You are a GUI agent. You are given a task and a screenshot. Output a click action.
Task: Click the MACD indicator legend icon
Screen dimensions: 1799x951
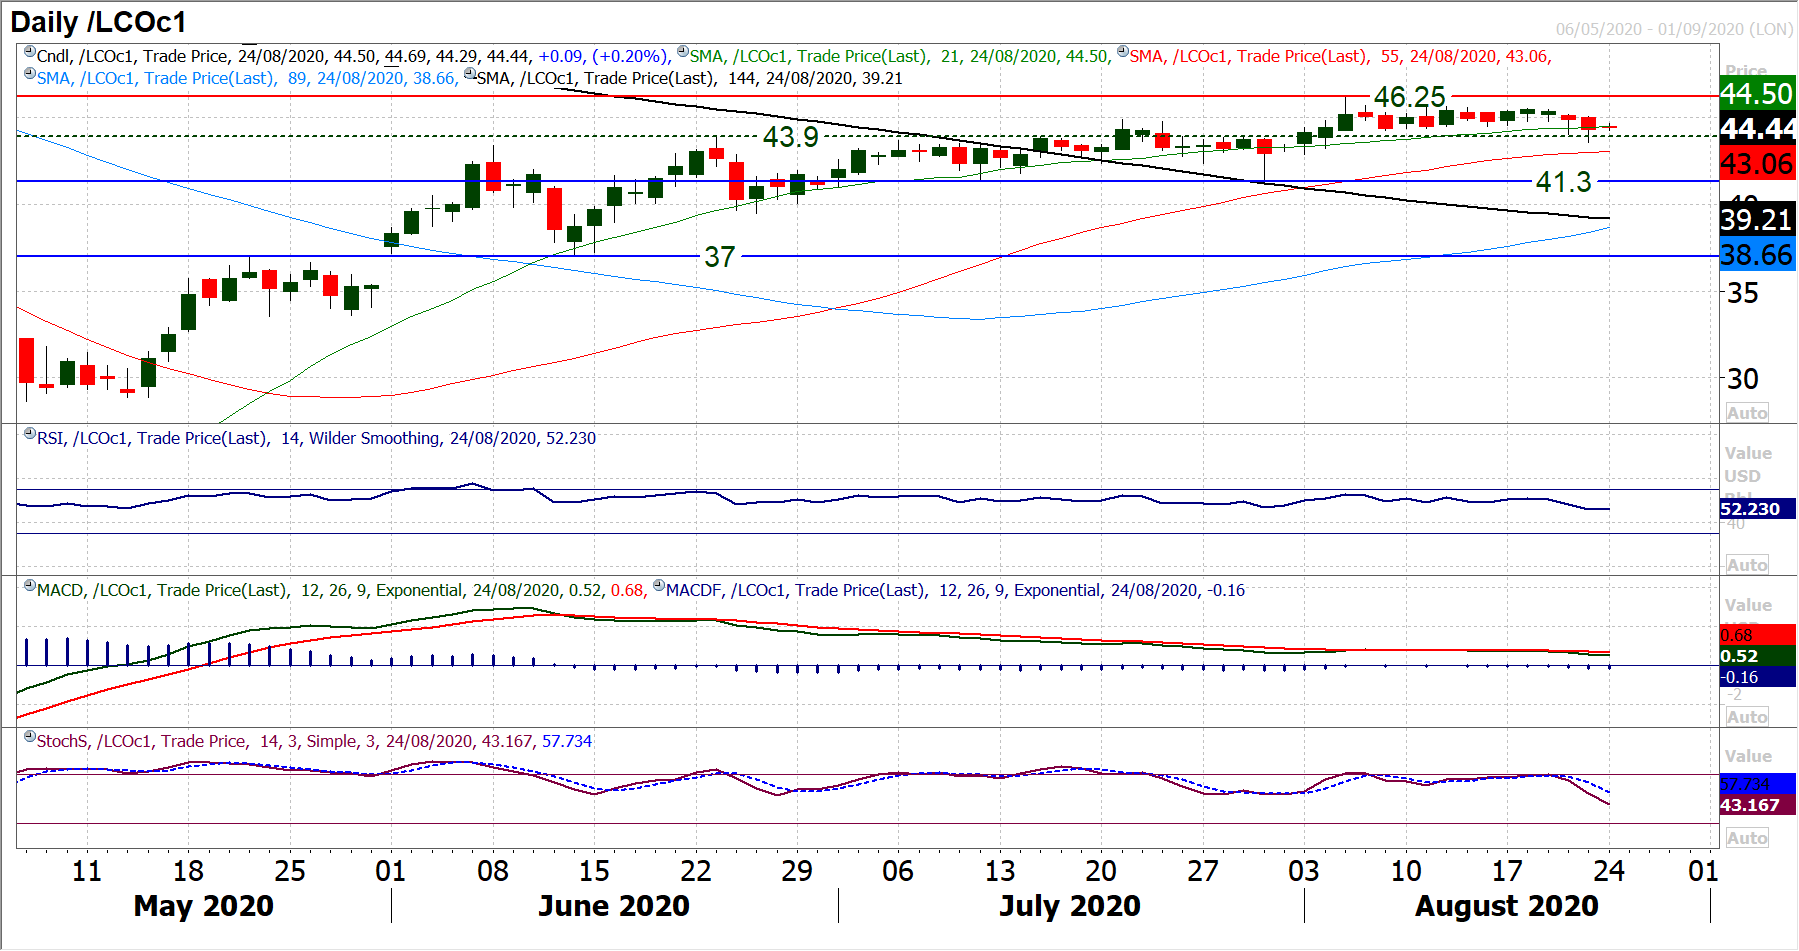(x=30, y=585)
